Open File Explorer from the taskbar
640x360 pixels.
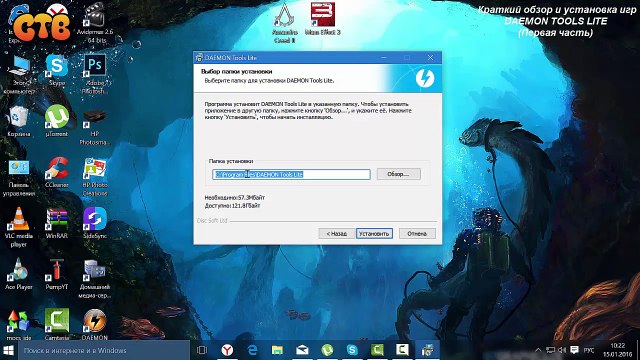pyautogui.click(x=277, y=350)
